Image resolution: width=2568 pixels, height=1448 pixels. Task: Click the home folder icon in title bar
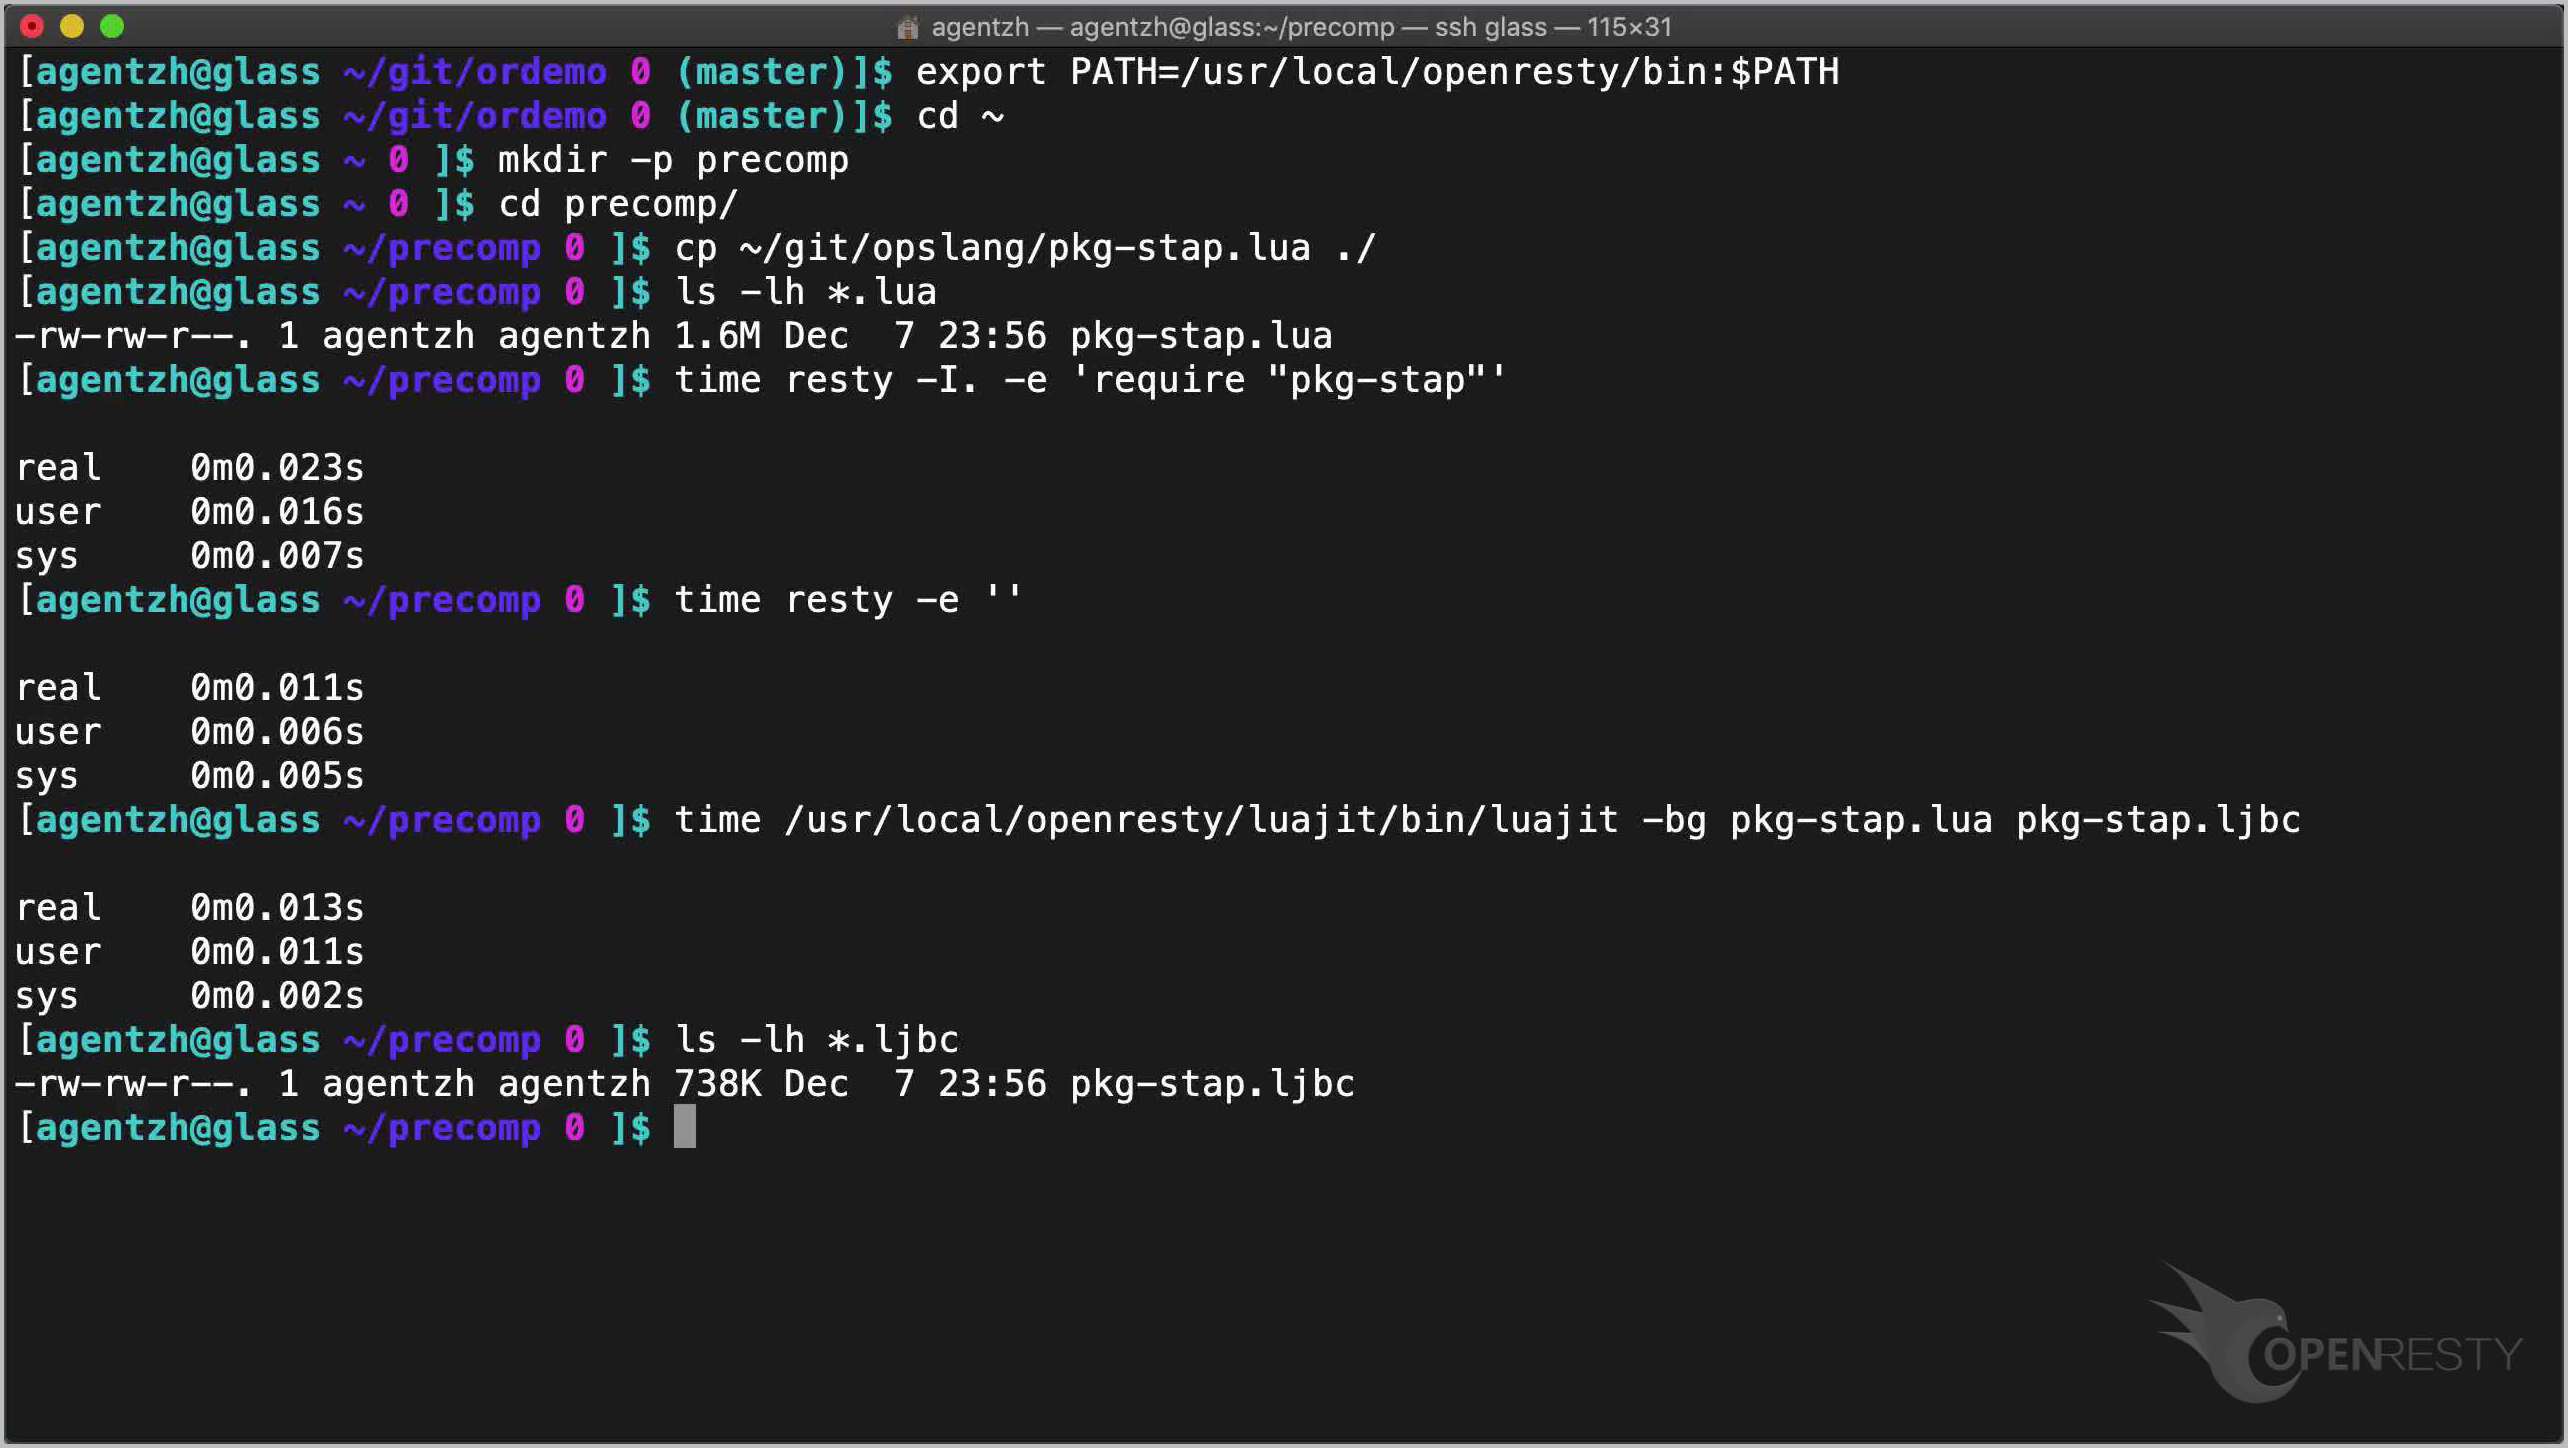tap(908, 27)
